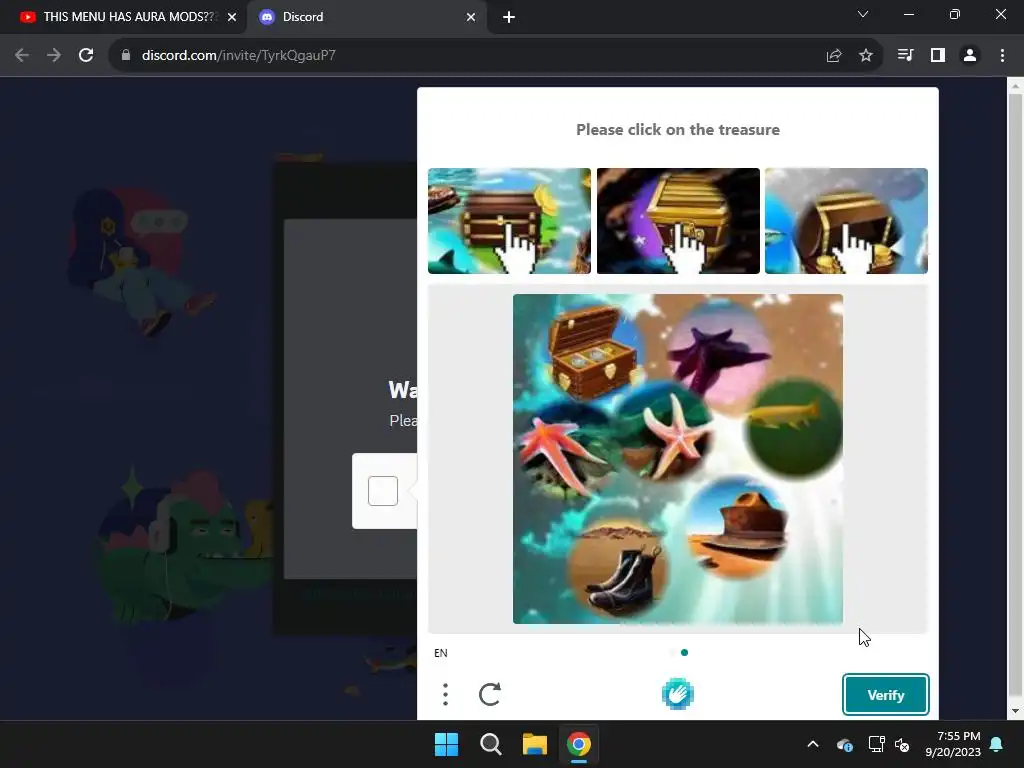
Task: Click the hCaptcha hand logo
Action: coord(678,695)
